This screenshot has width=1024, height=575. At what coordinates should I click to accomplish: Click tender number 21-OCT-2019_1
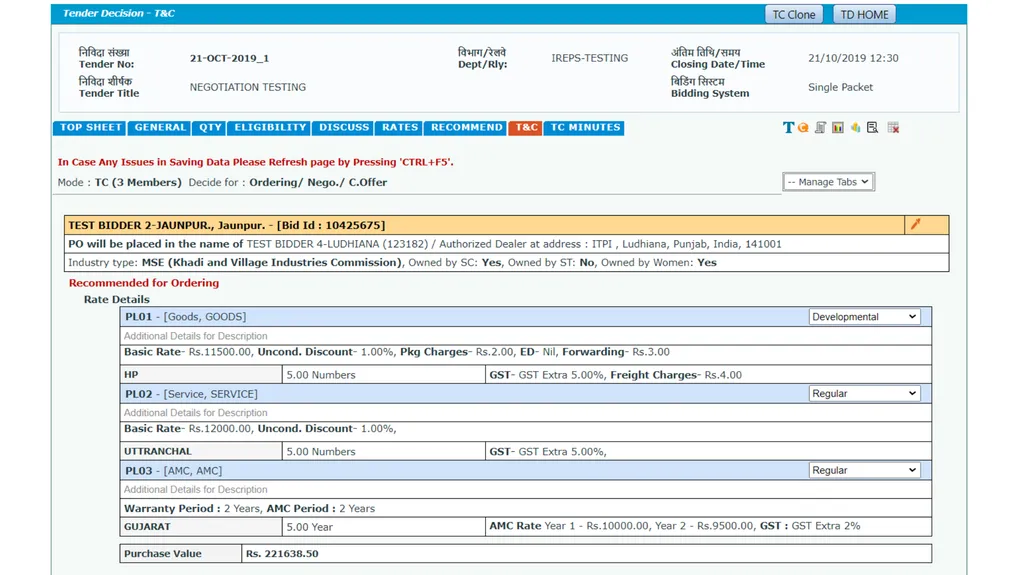(x=229, y=58)
